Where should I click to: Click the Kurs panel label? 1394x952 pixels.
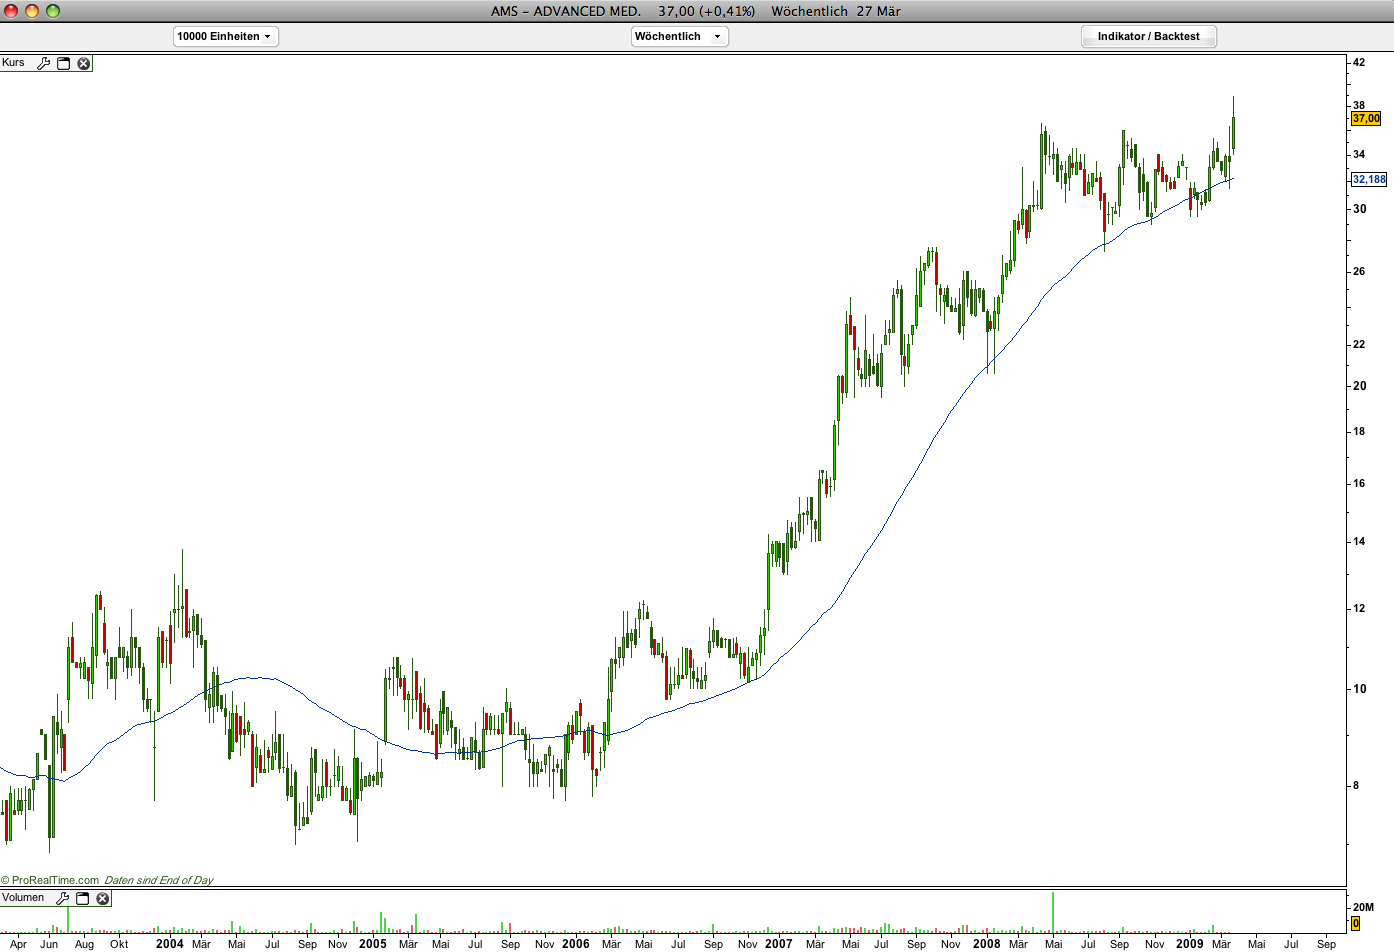point(14,63)
